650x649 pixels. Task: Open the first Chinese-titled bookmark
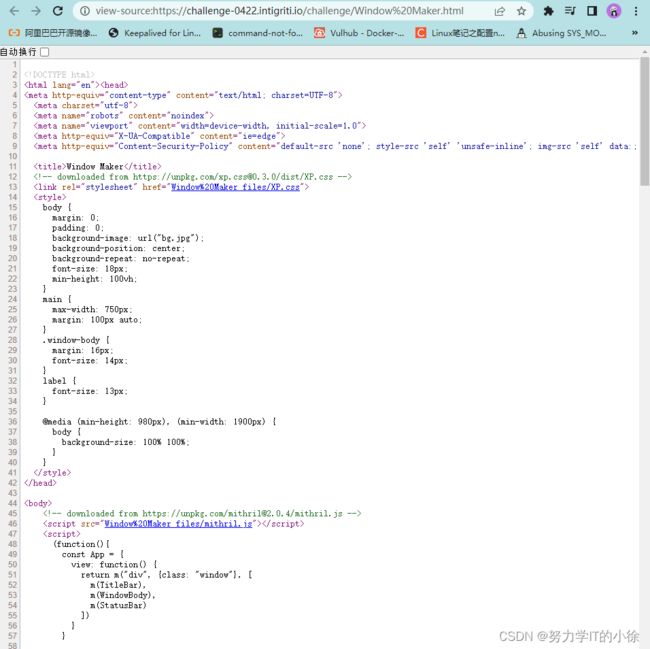tap(53, 33)
